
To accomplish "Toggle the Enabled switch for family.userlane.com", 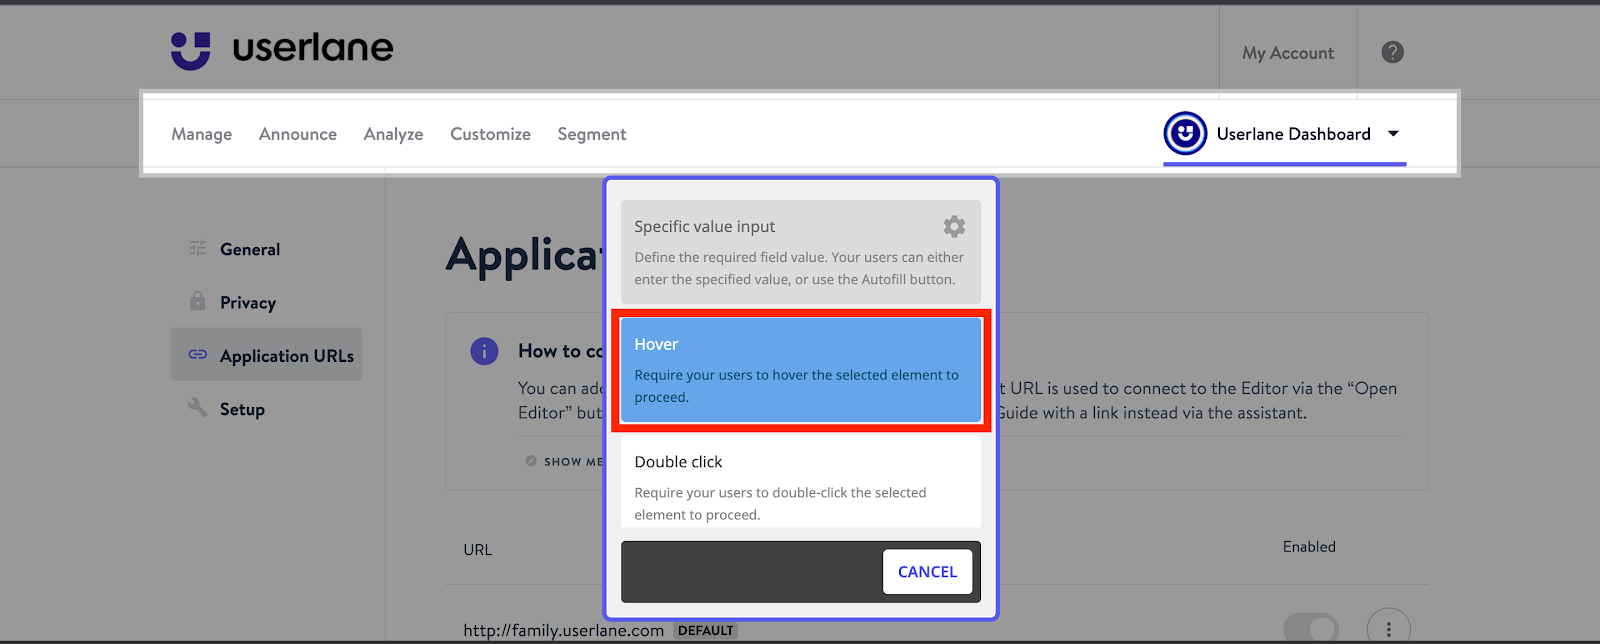I will pyautogui.click(x=1310, y=628).
